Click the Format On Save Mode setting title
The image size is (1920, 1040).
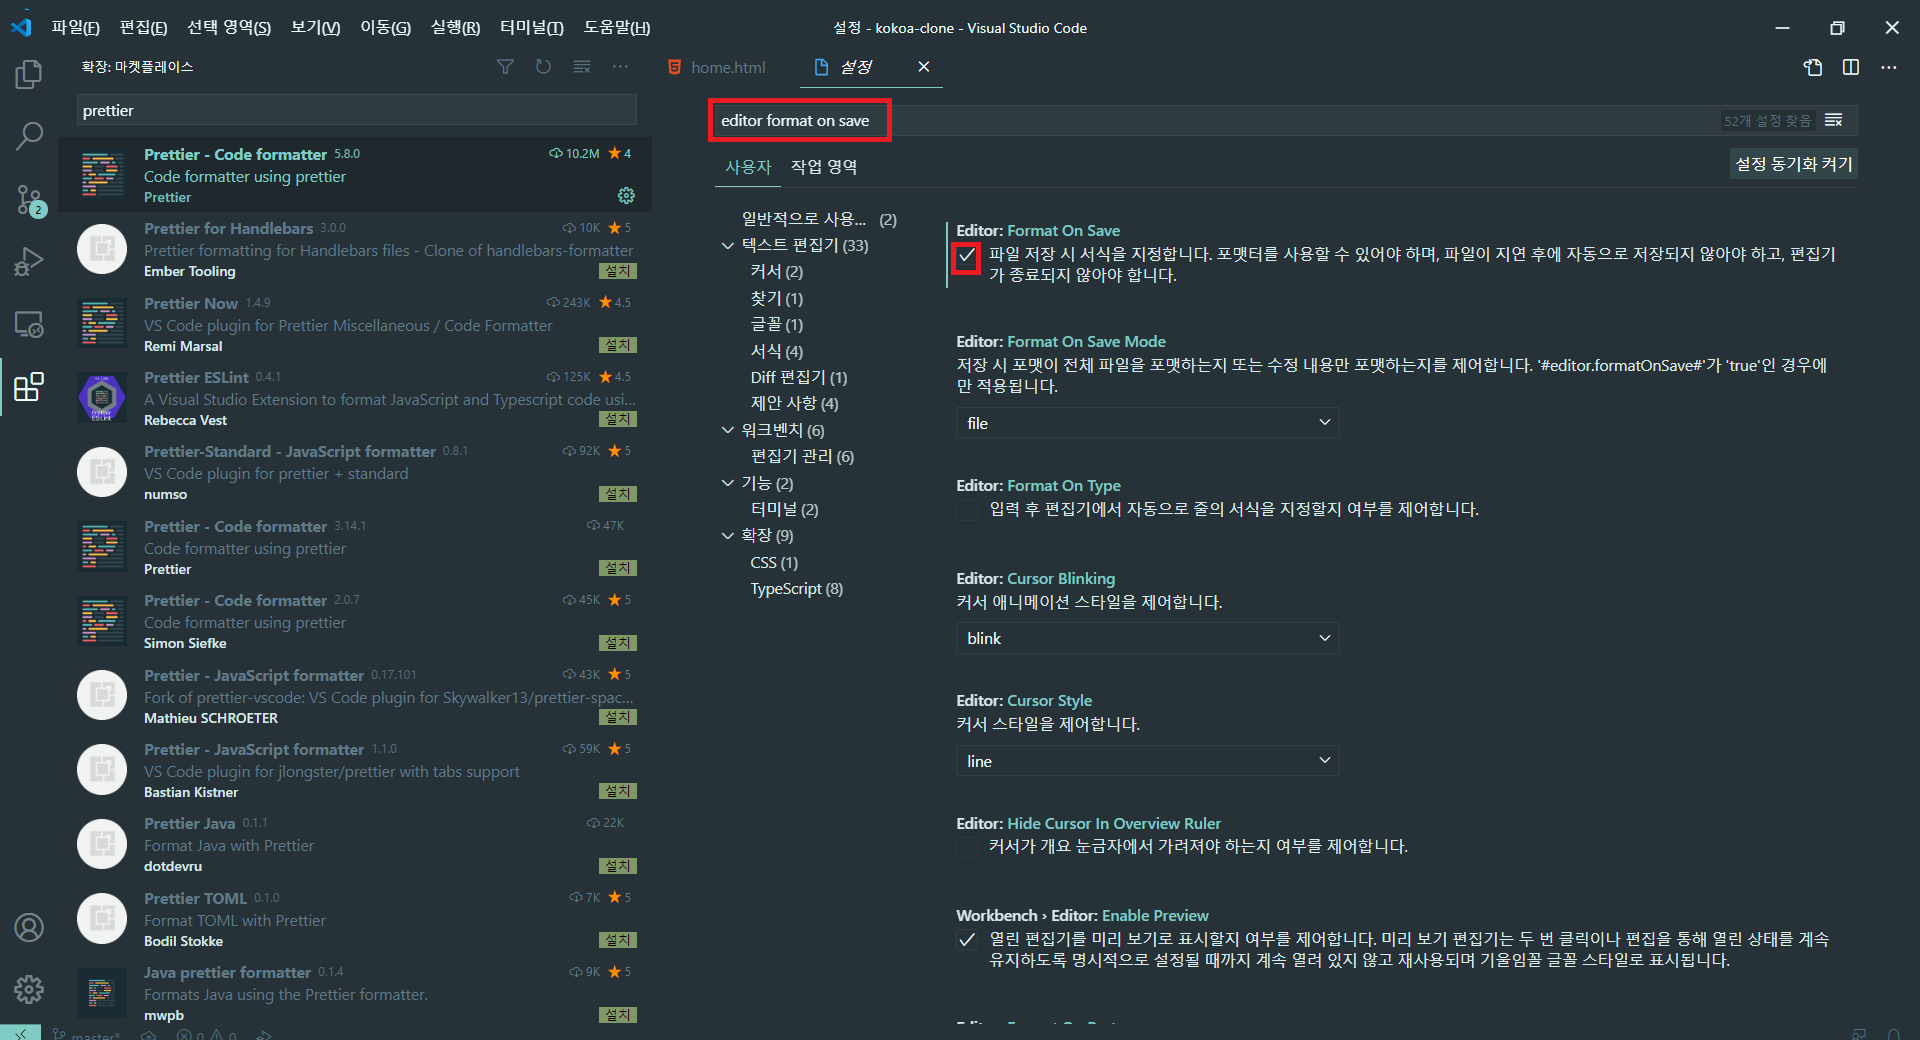(1061, 342)
